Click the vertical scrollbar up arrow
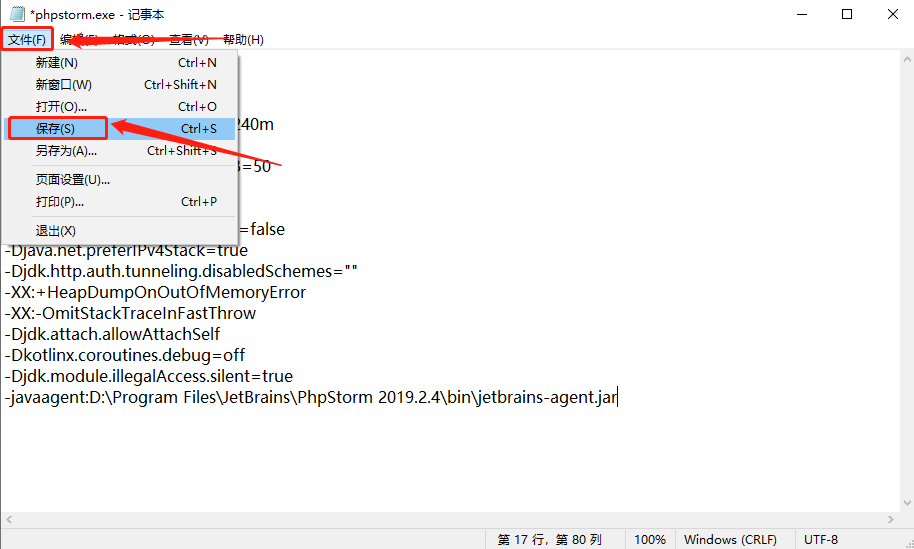This screenshot has width=914, height=549. (x=907, y=59)
